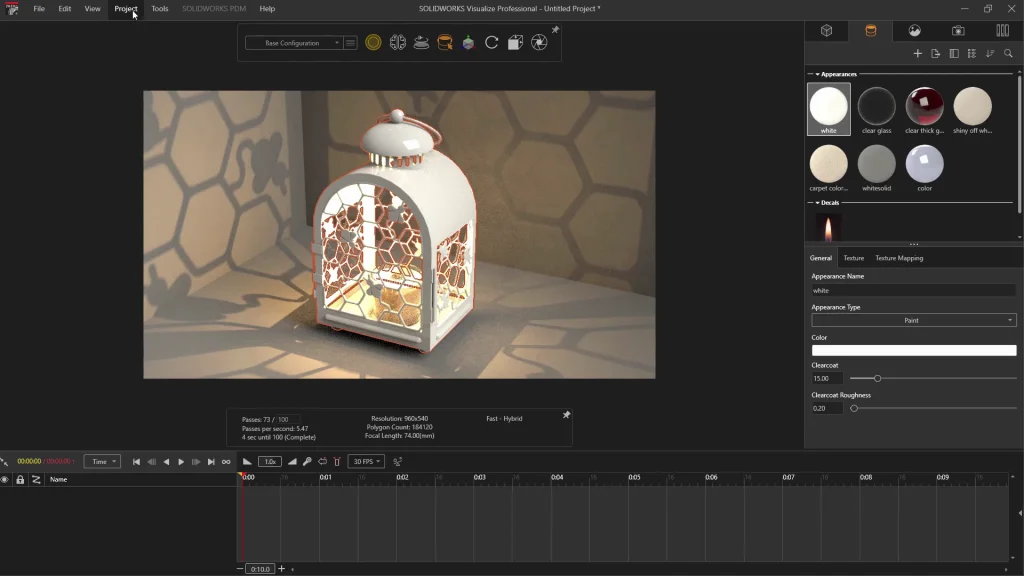Click the search icon in the Appearances panel
The image size is (1024, 576).
click(x=1008, y=53)
